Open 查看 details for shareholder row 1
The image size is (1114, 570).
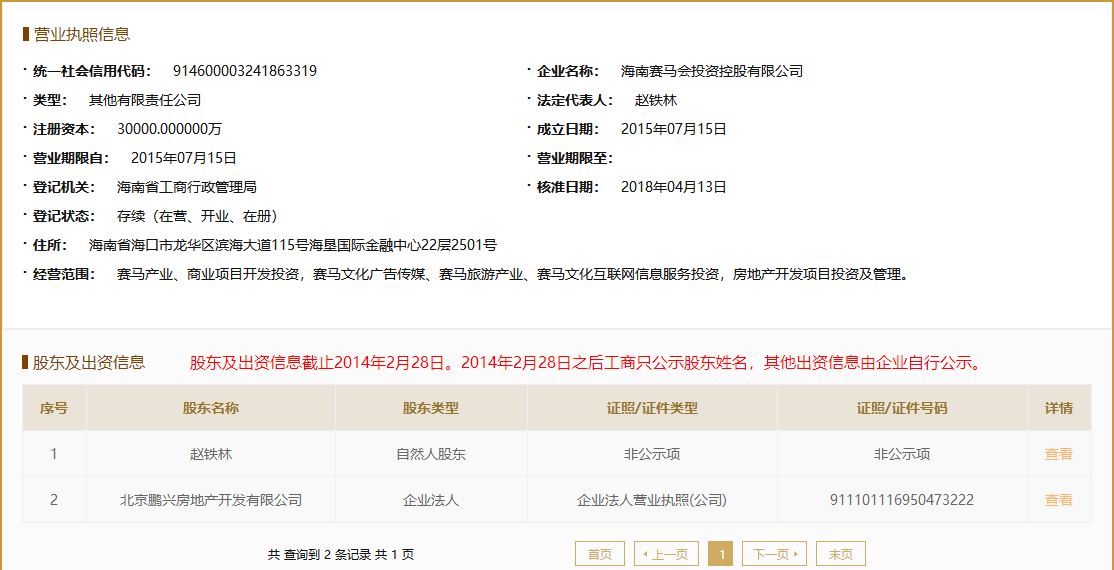(1058, 454)
